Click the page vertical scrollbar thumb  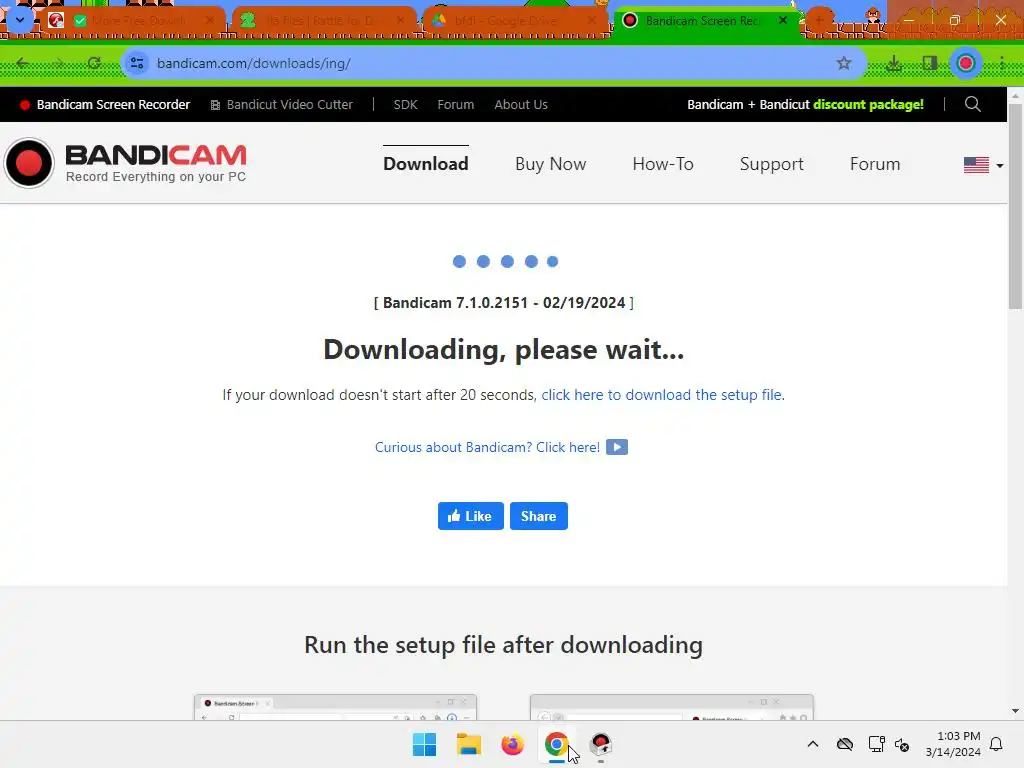coord(1016,206)
